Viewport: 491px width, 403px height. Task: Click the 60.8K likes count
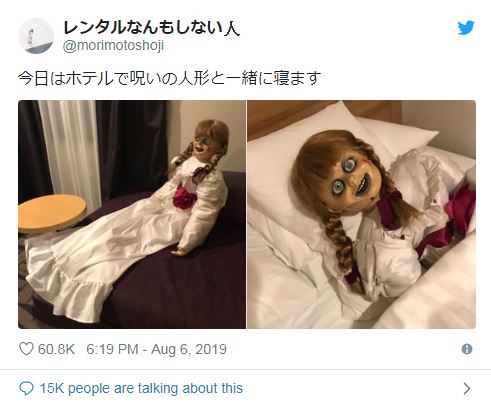[x=56, y=349]
